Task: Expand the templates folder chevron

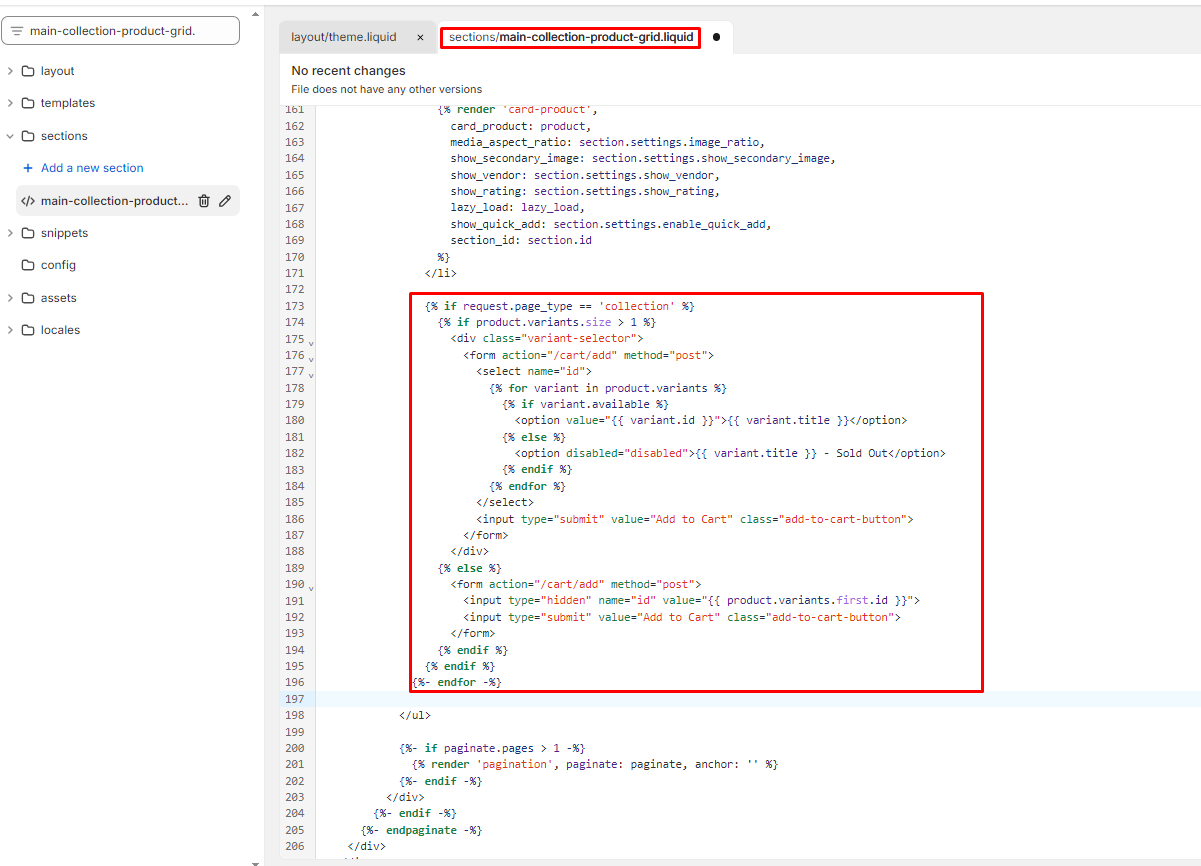Action: (10, 103)
